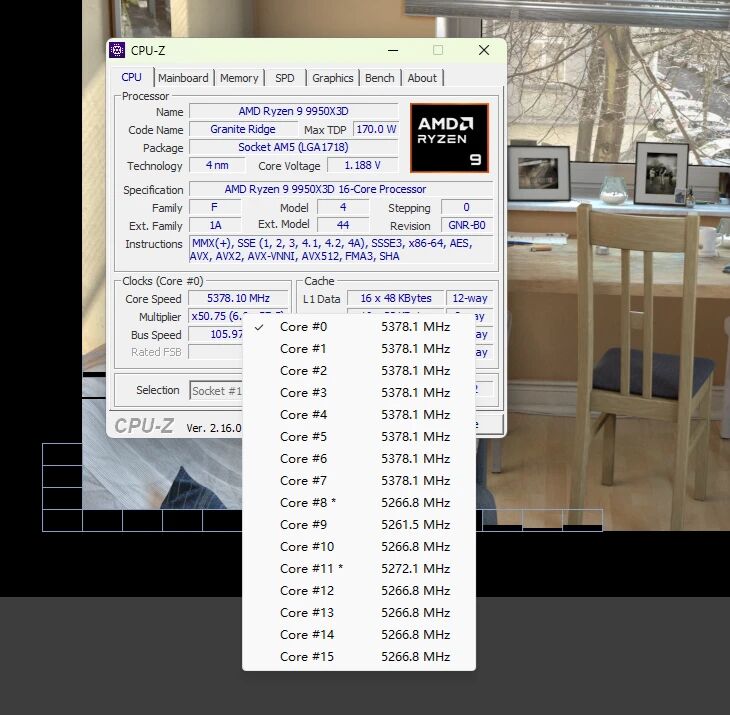
Task: Click the Revision GNR-B0 value
Action: pos(466,225)
